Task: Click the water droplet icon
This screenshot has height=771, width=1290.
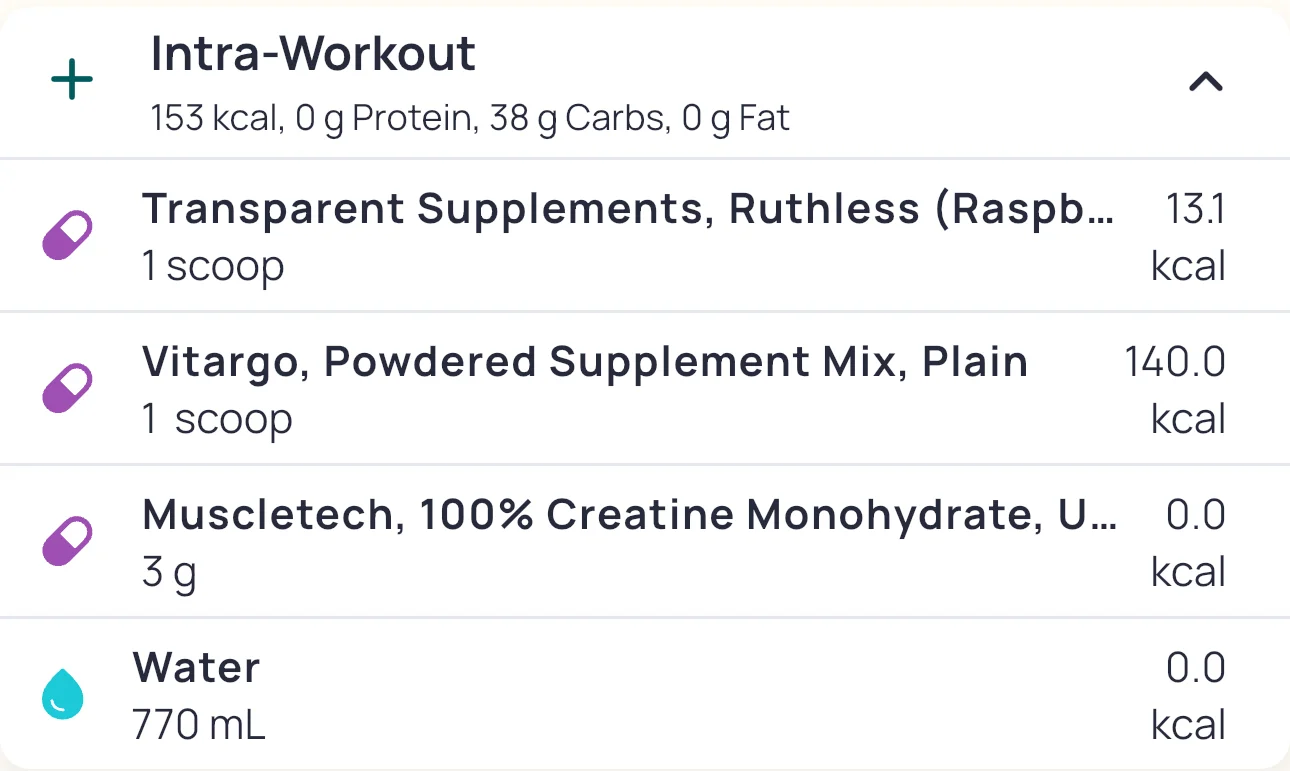Action: [x=62, y=695]
